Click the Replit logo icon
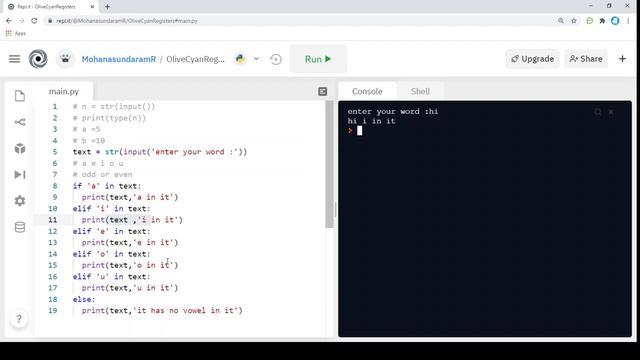The height and width of the screenshot is (360, 640). point(38,59)
